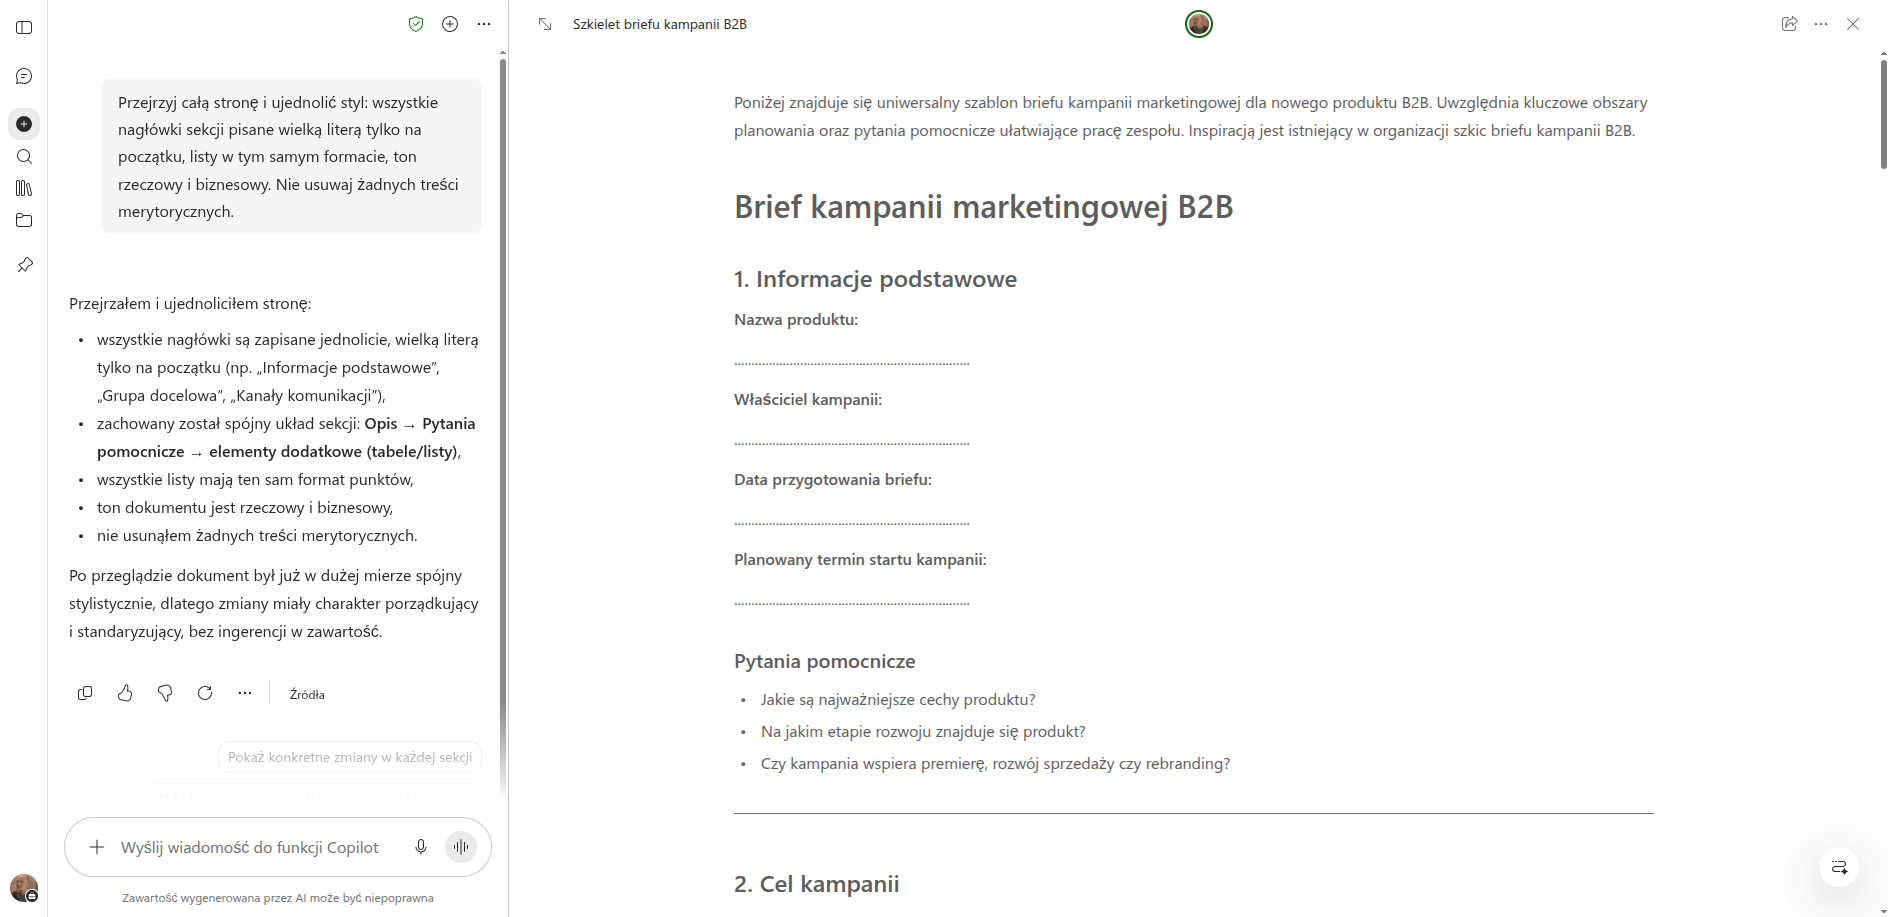Click bullet 'Jakie są najważniejsze cechy produktu?'

(x=898, y=700)
